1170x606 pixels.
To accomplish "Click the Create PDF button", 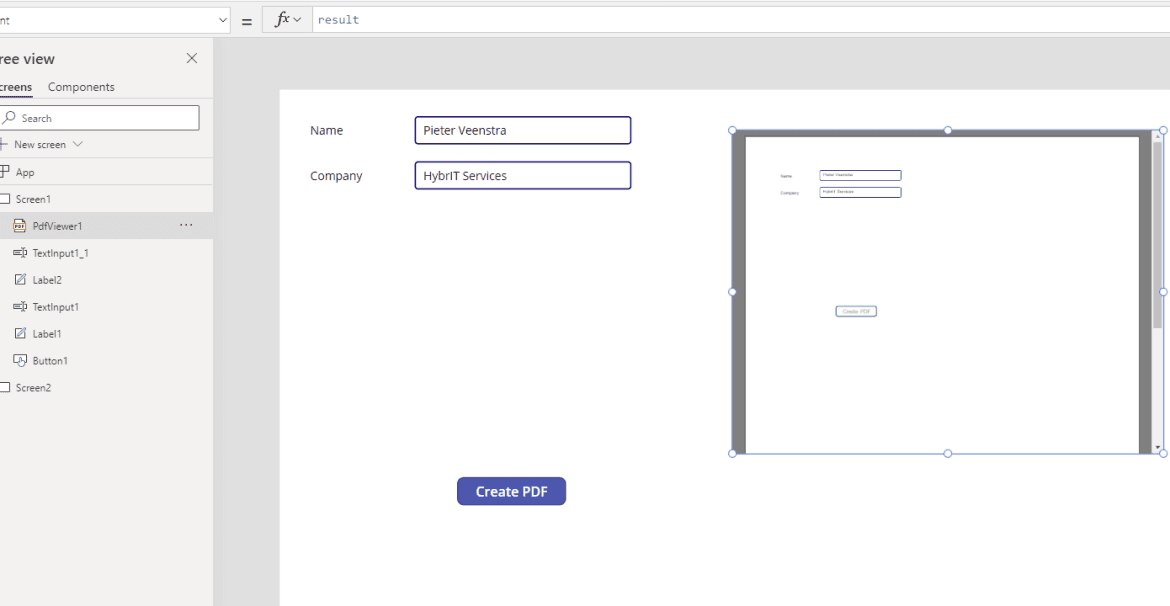I will tap(512, 491).
